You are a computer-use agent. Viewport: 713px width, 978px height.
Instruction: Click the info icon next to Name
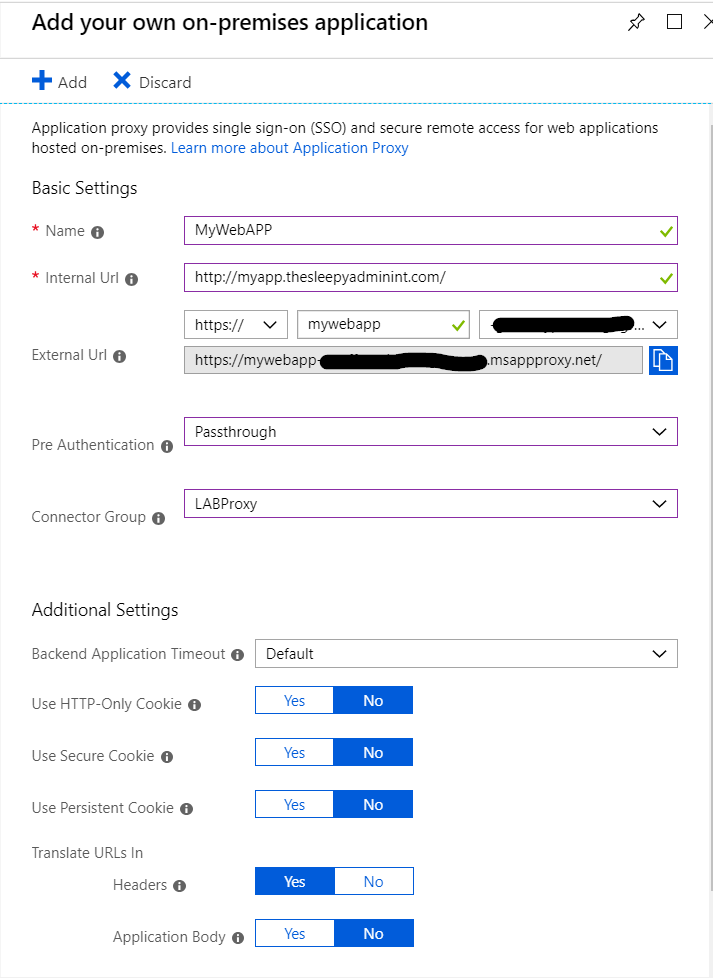point(98,232)
